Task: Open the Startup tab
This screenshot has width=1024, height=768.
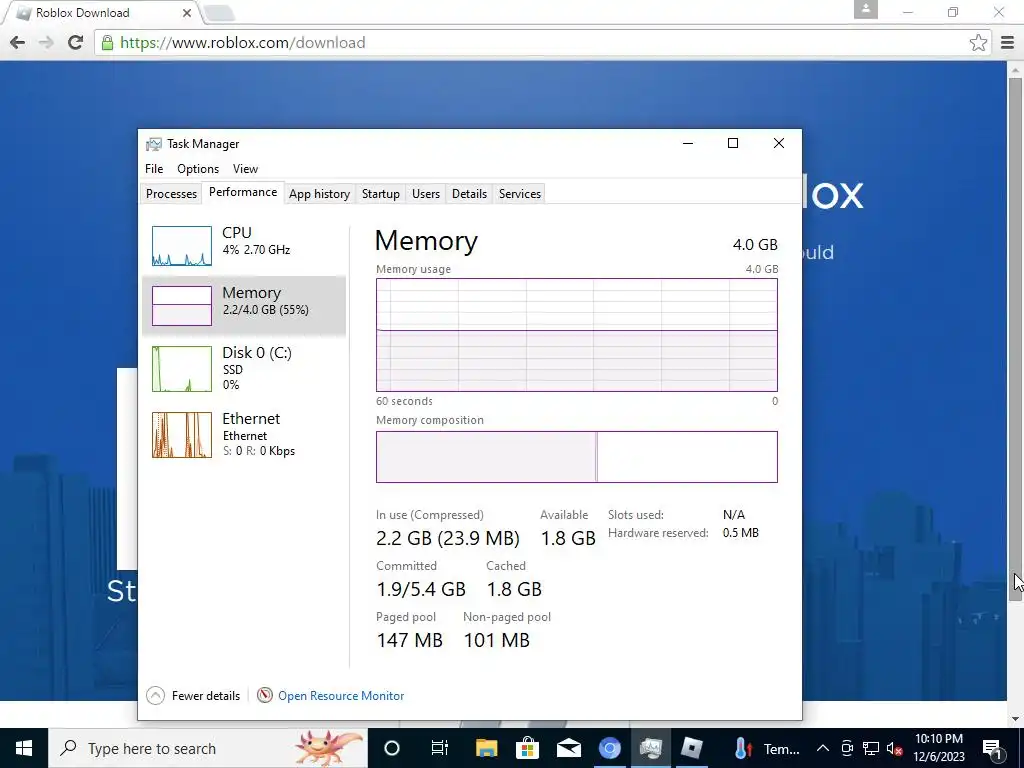Action: point(381,193)
